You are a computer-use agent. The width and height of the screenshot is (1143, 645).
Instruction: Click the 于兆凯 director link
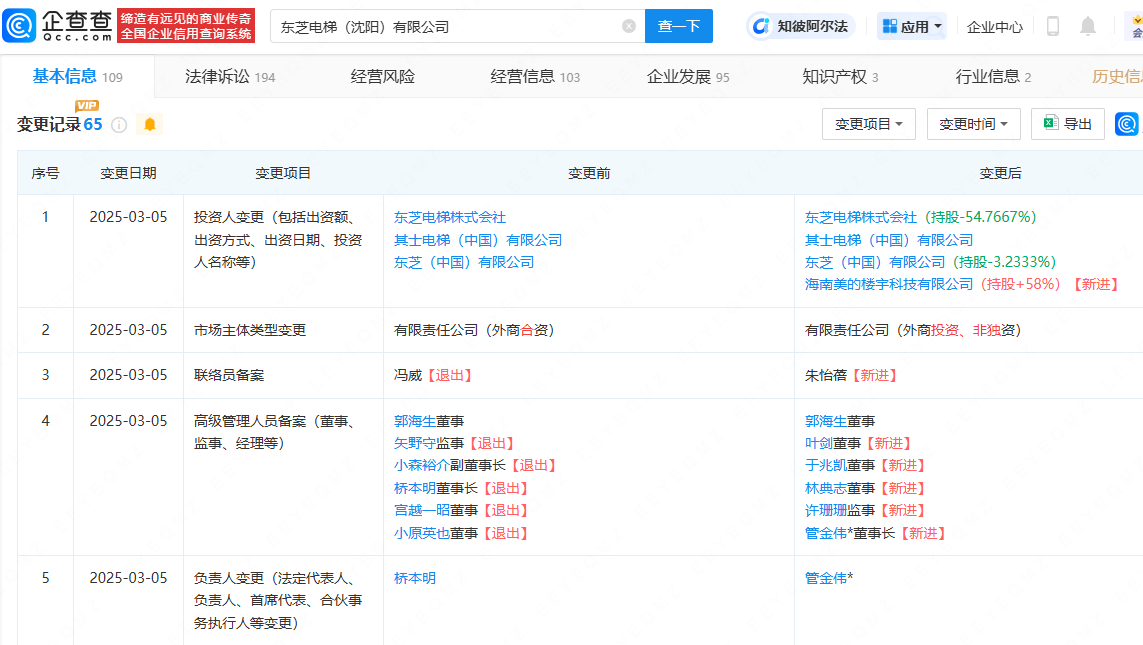[x=826, y=465]
